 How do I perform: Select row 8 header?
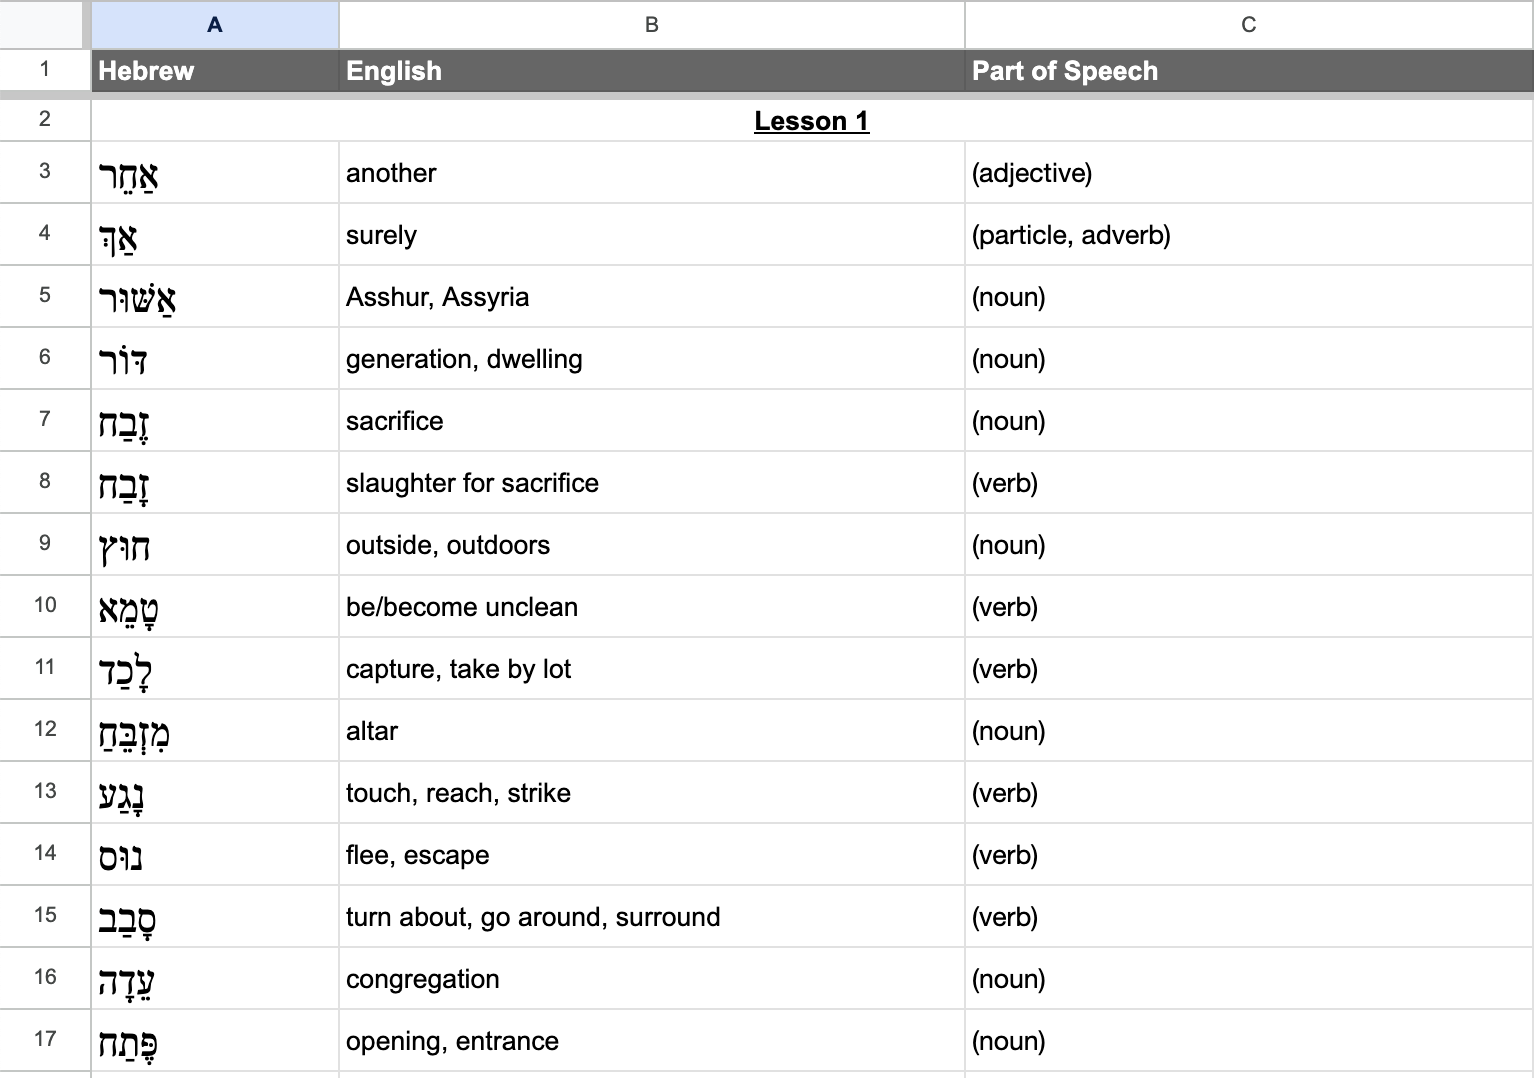45,482
